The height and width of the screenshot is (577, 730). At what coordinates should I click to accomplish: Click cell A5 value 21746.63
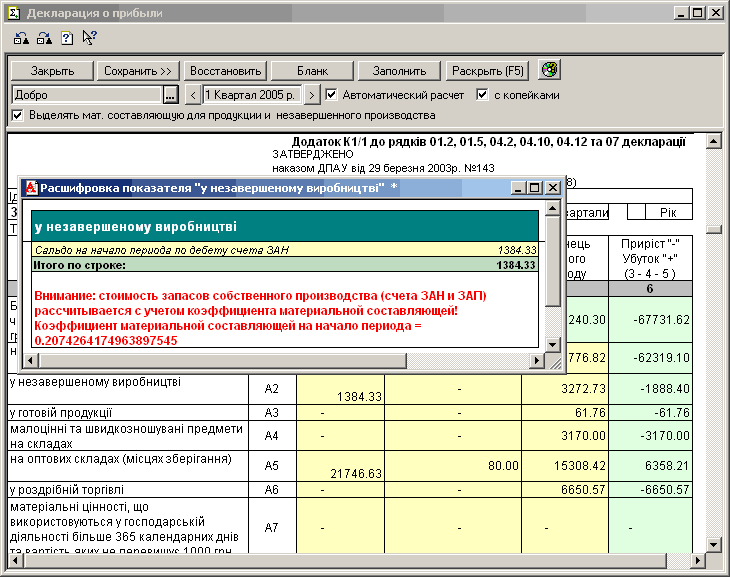(340, 466)
